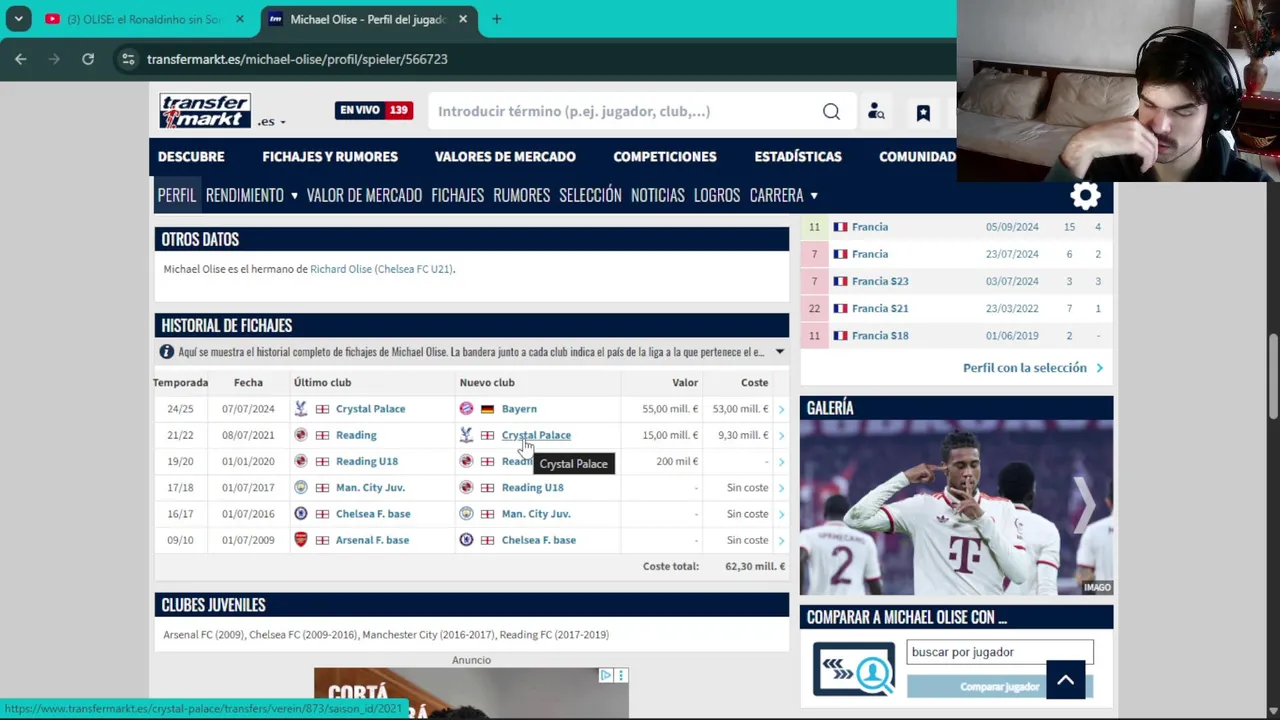Open the RUMORES tab

coord(522,195)
